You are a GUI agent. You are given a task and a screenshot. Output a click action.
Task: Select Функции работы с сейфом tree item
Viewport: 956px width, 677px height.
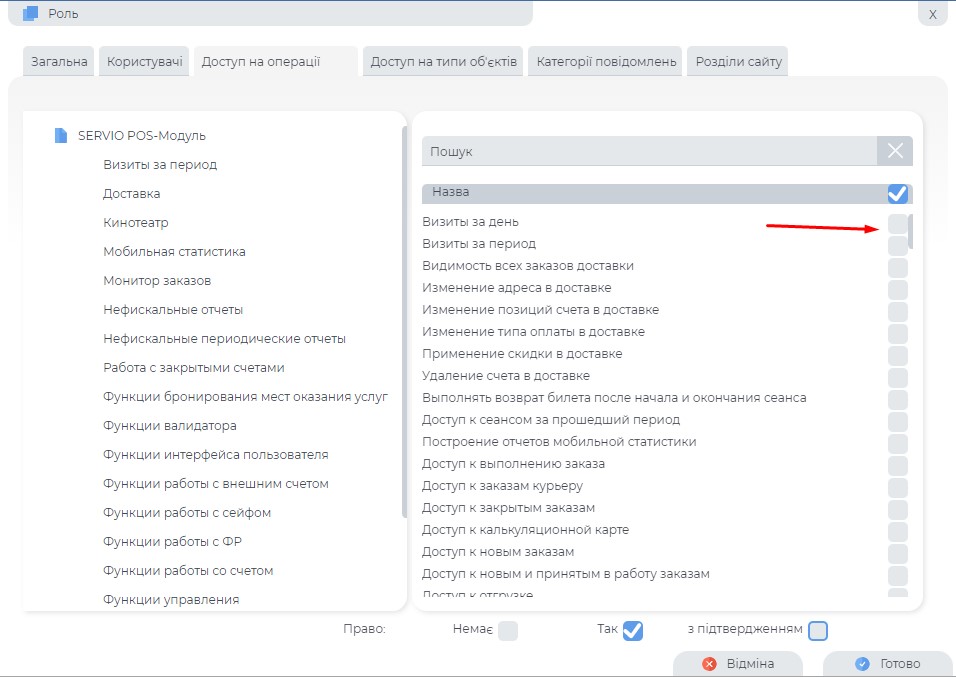[x=187, y=512]
